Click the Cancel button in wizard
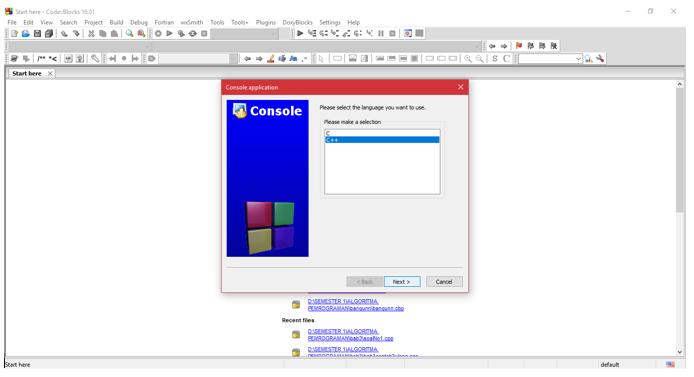 444,281
